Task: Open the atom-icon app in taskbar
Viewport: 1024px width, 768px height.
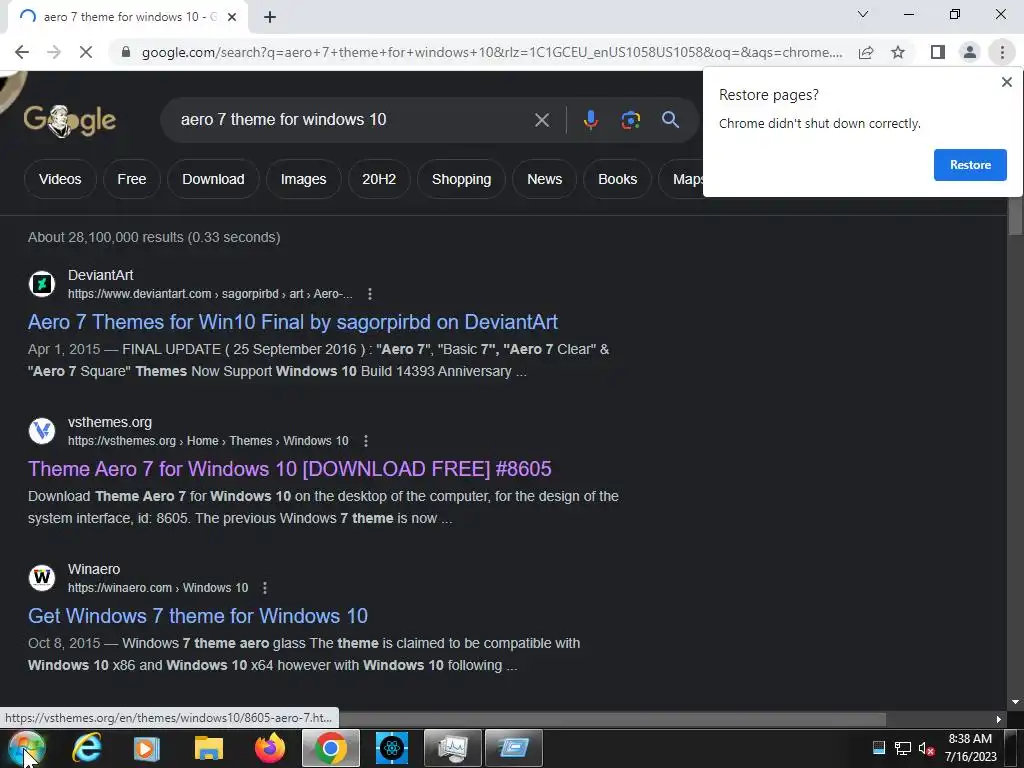Action: tap(392, 748)
